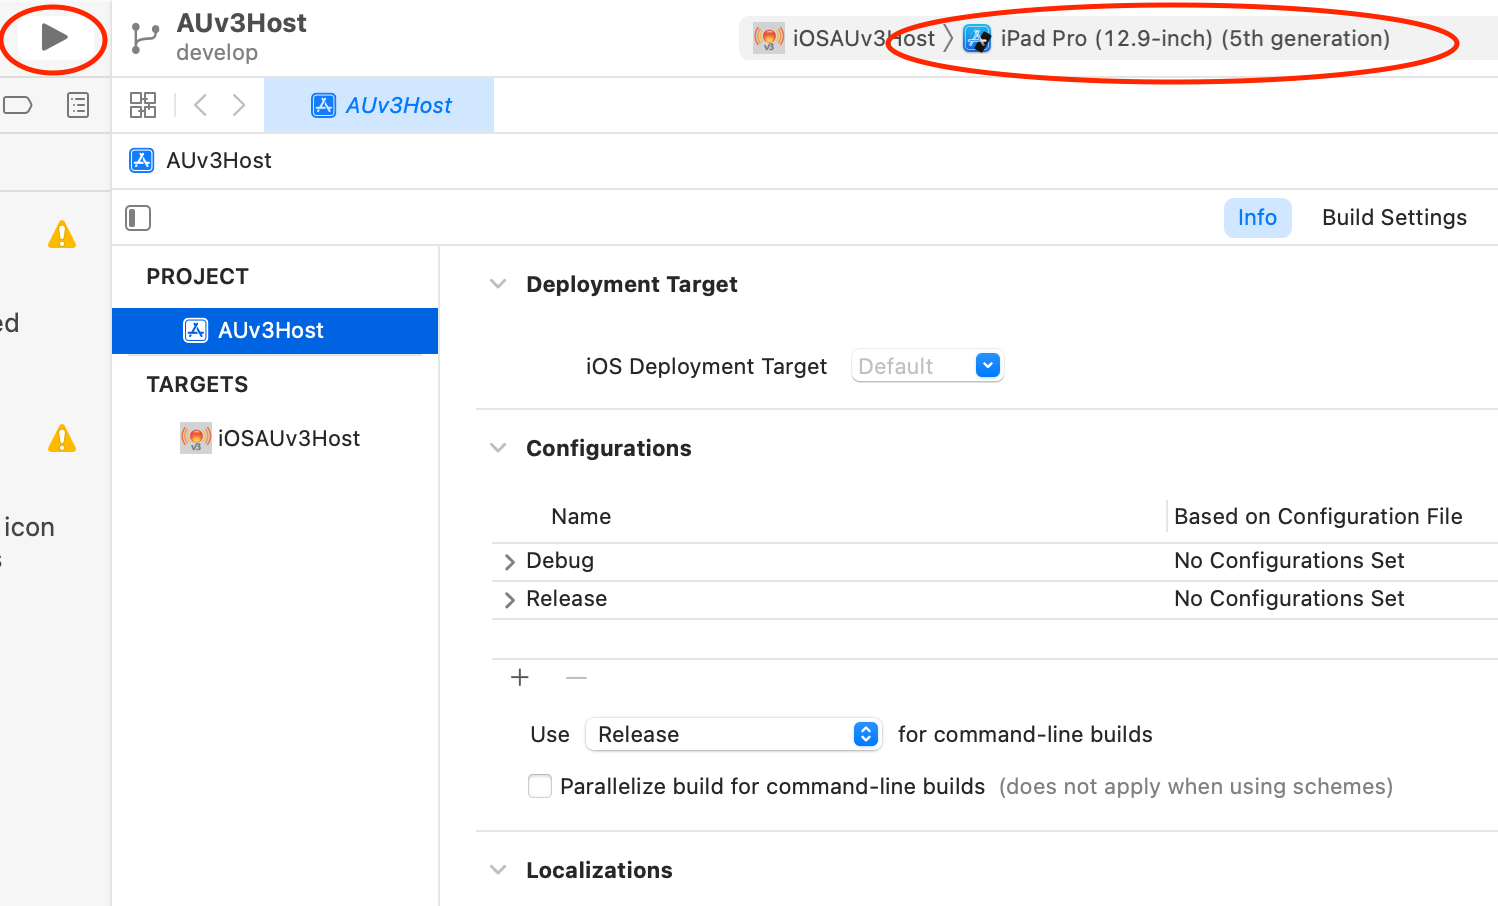The image size is (1498, 906).
Task: Click the AUv3Host project title in toolbar
Action: coord(241,23)
